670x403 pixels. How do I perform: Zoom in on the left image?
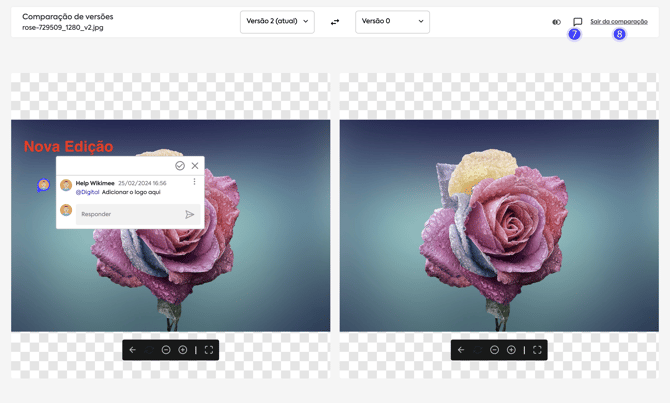(x=183, y=350)
